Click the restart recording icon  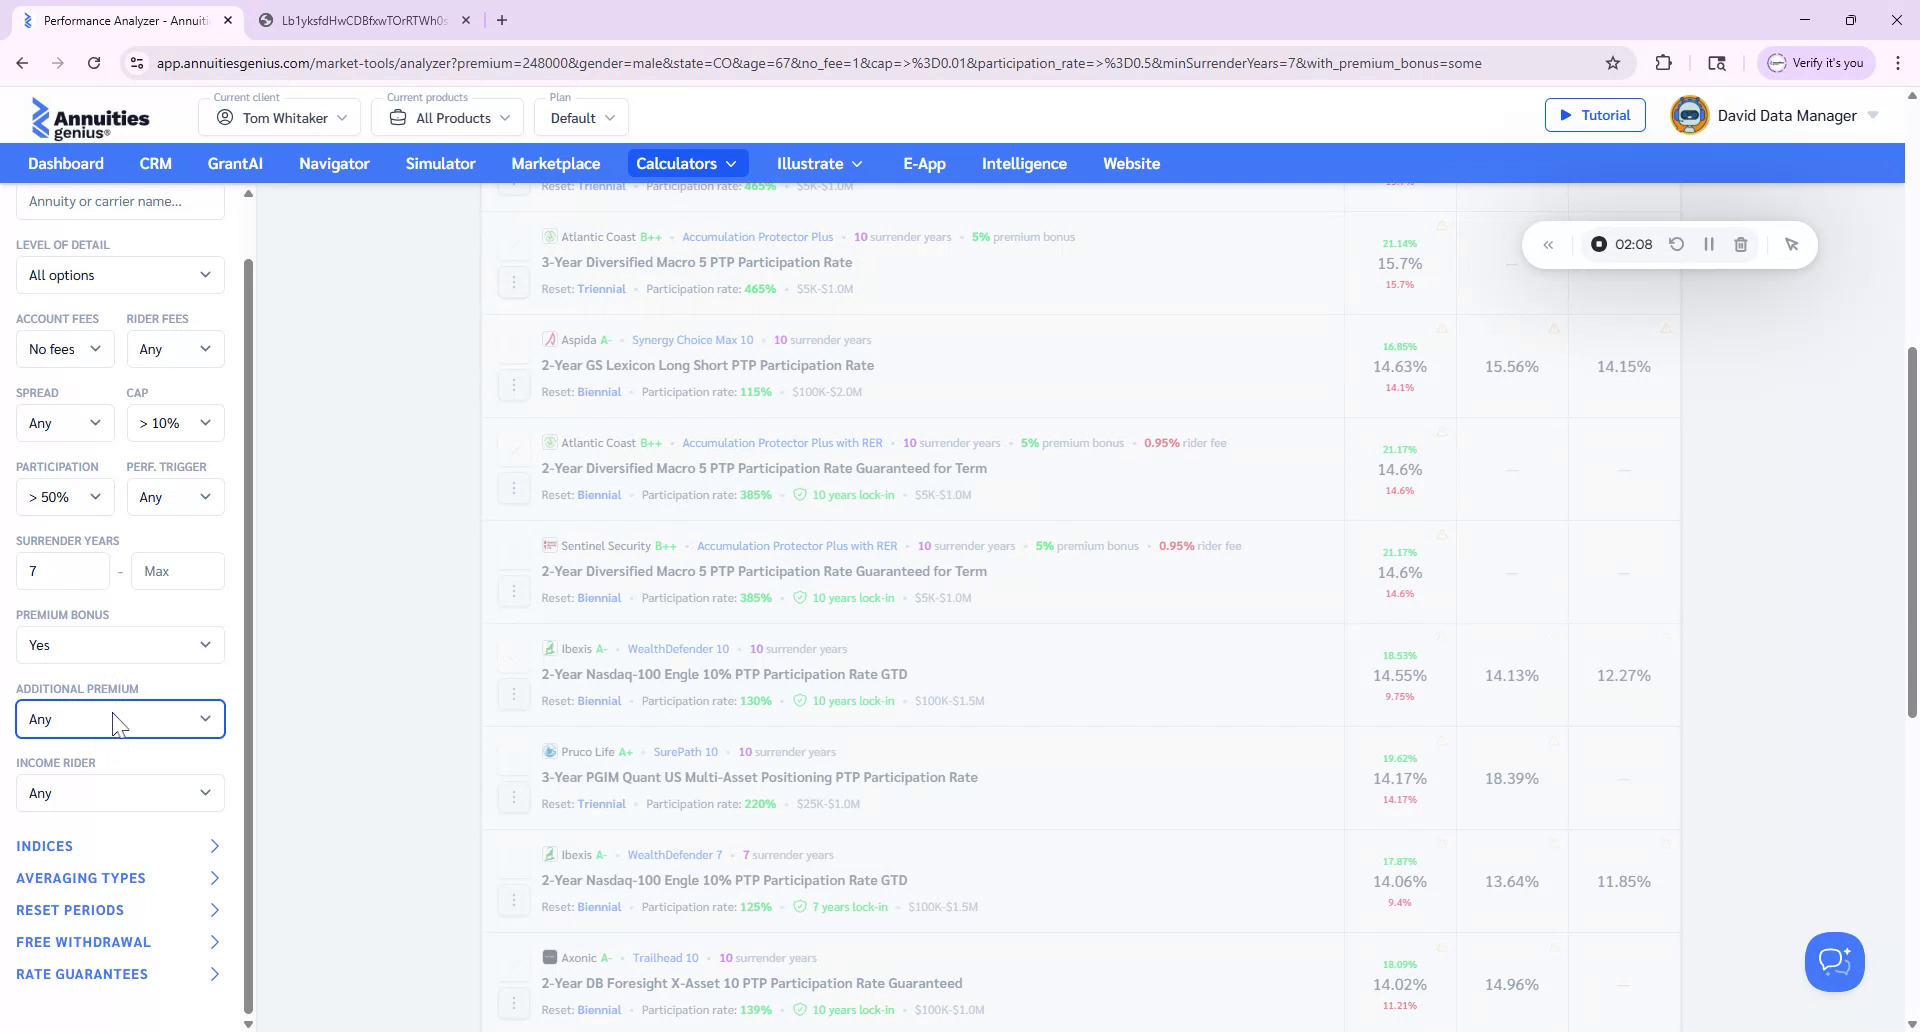click(x=1677, y=244)
